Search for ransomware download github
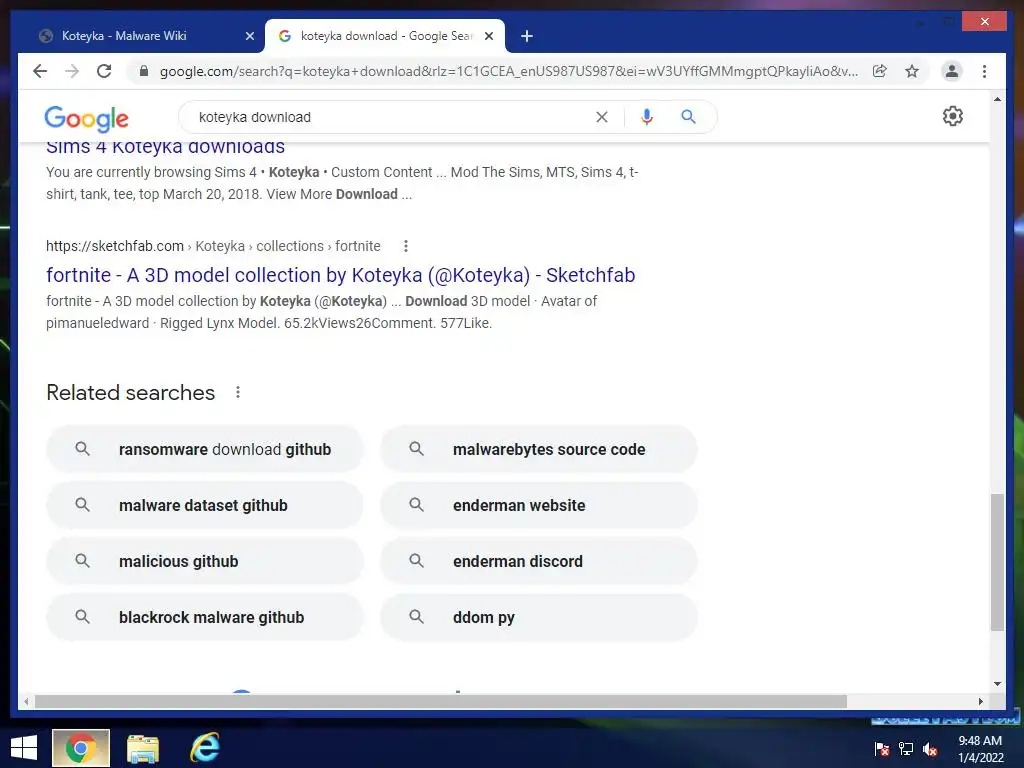This screenshot has width=1024, height=768. [x=204, y=449]
